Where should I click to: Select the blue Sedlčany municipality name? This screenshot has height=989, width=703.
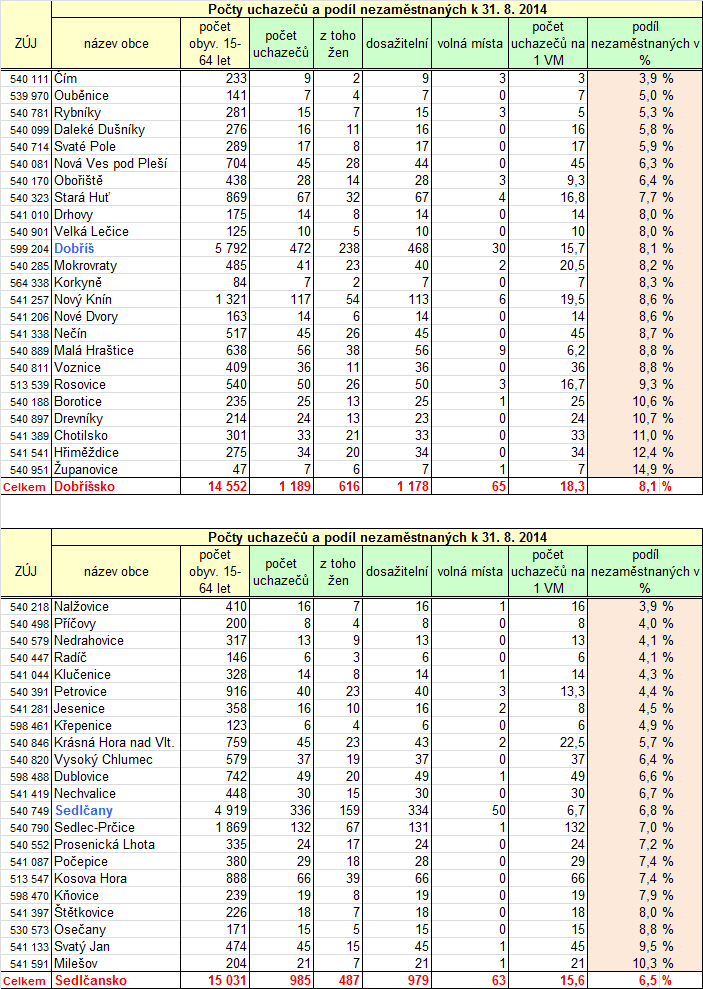[84, 811]
